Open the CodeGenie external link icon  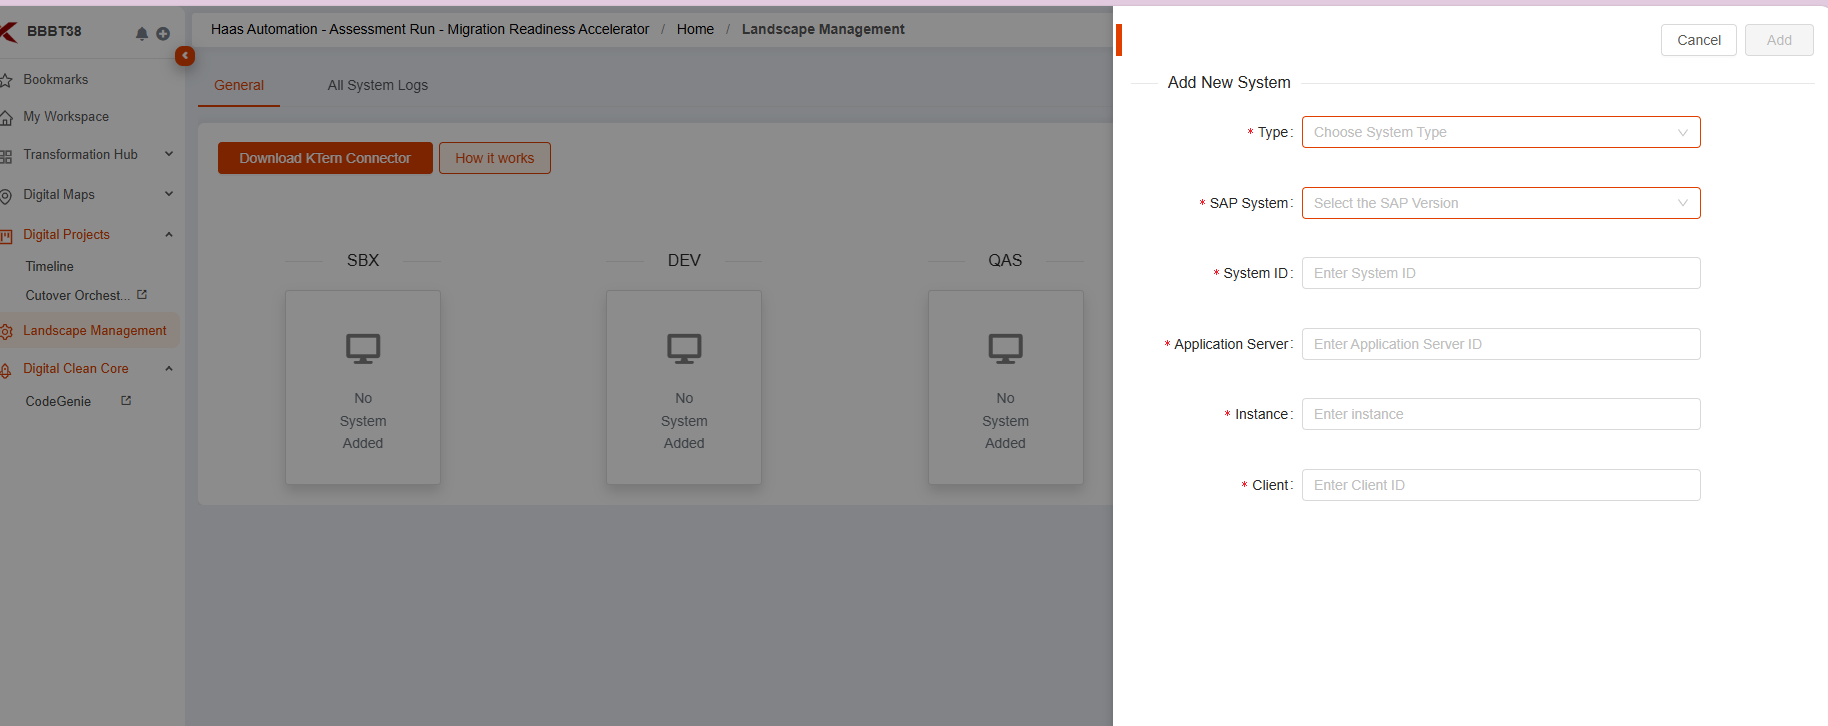126,401
